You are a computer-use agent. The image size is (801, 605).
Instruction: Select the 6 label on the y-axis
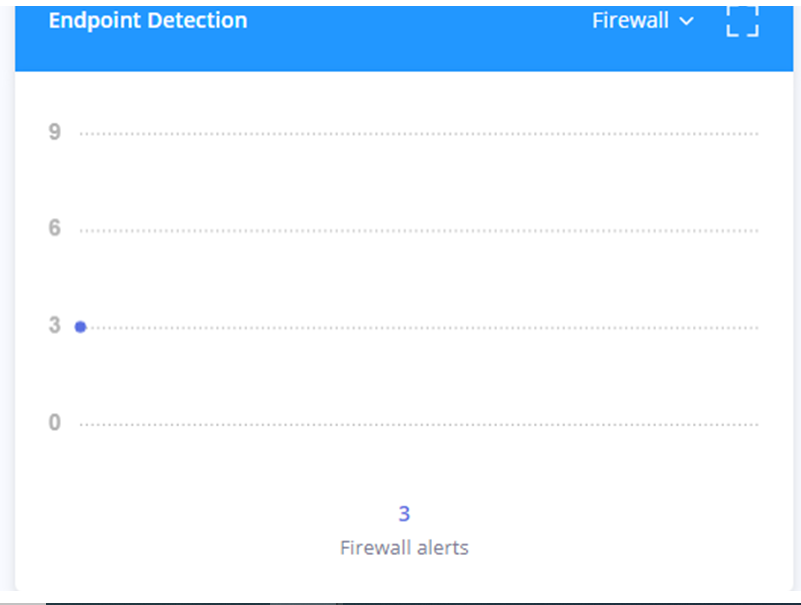coord(55,228)
